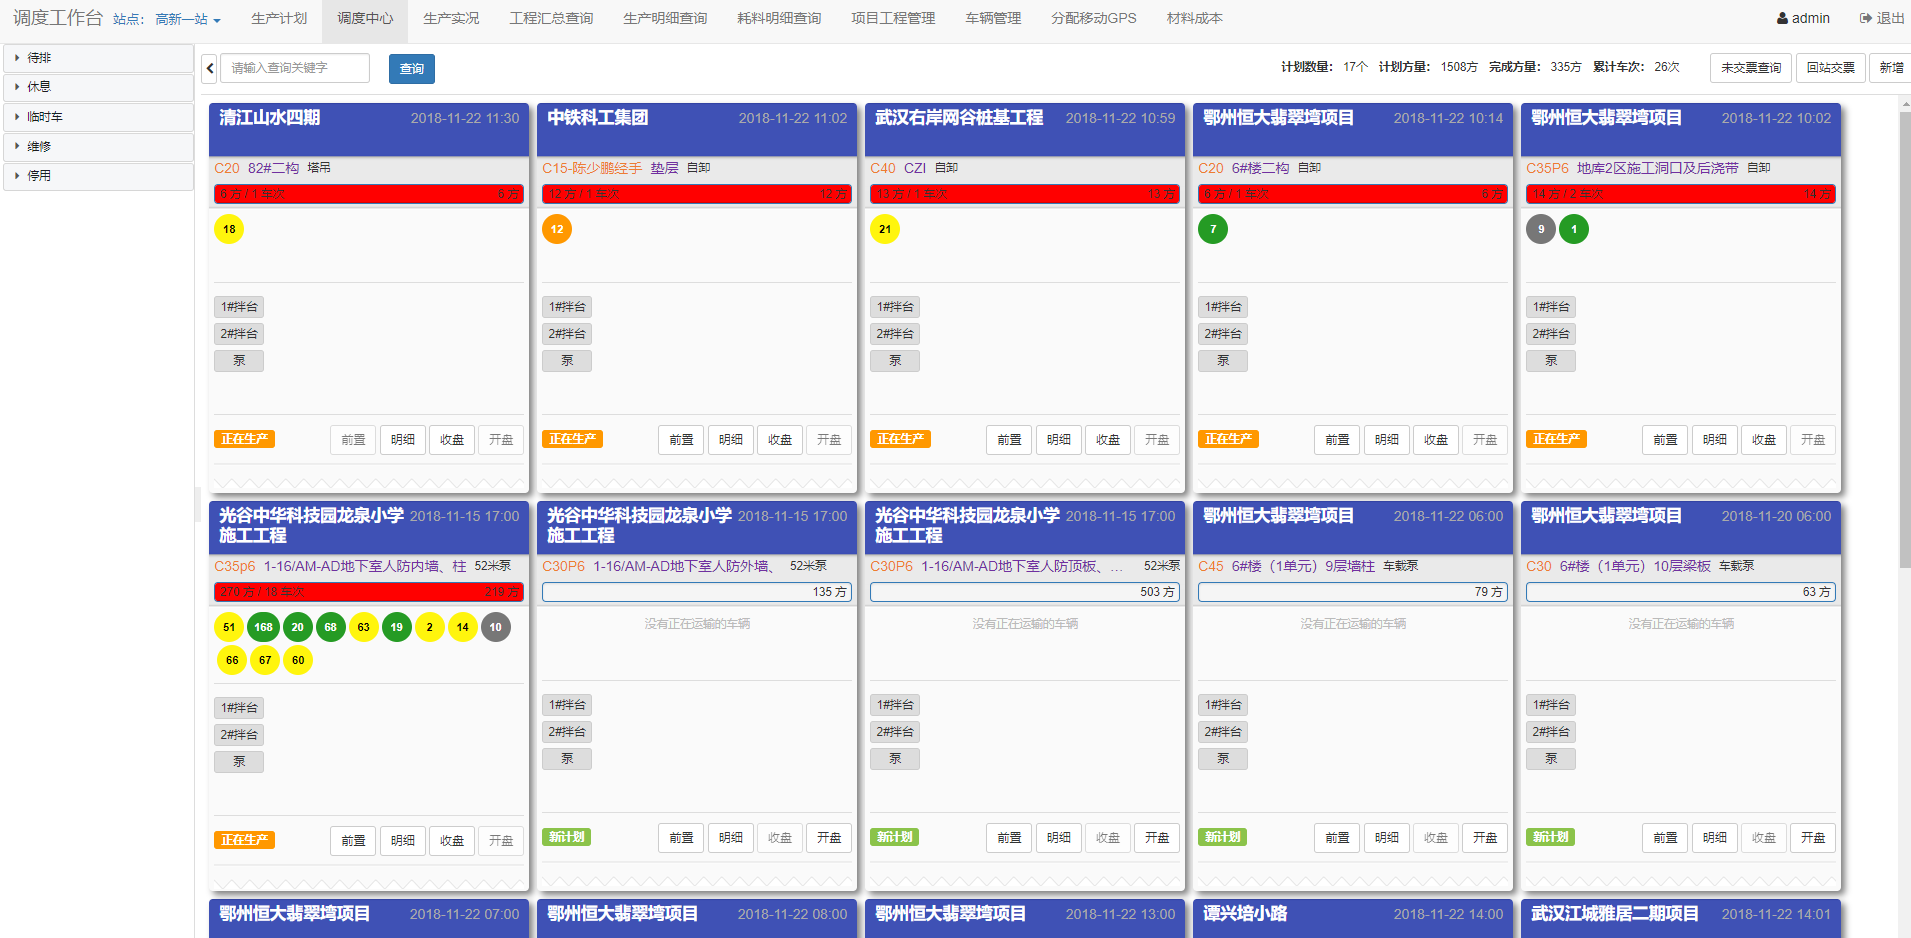Select green vehicle badge 68

(330, 627)
